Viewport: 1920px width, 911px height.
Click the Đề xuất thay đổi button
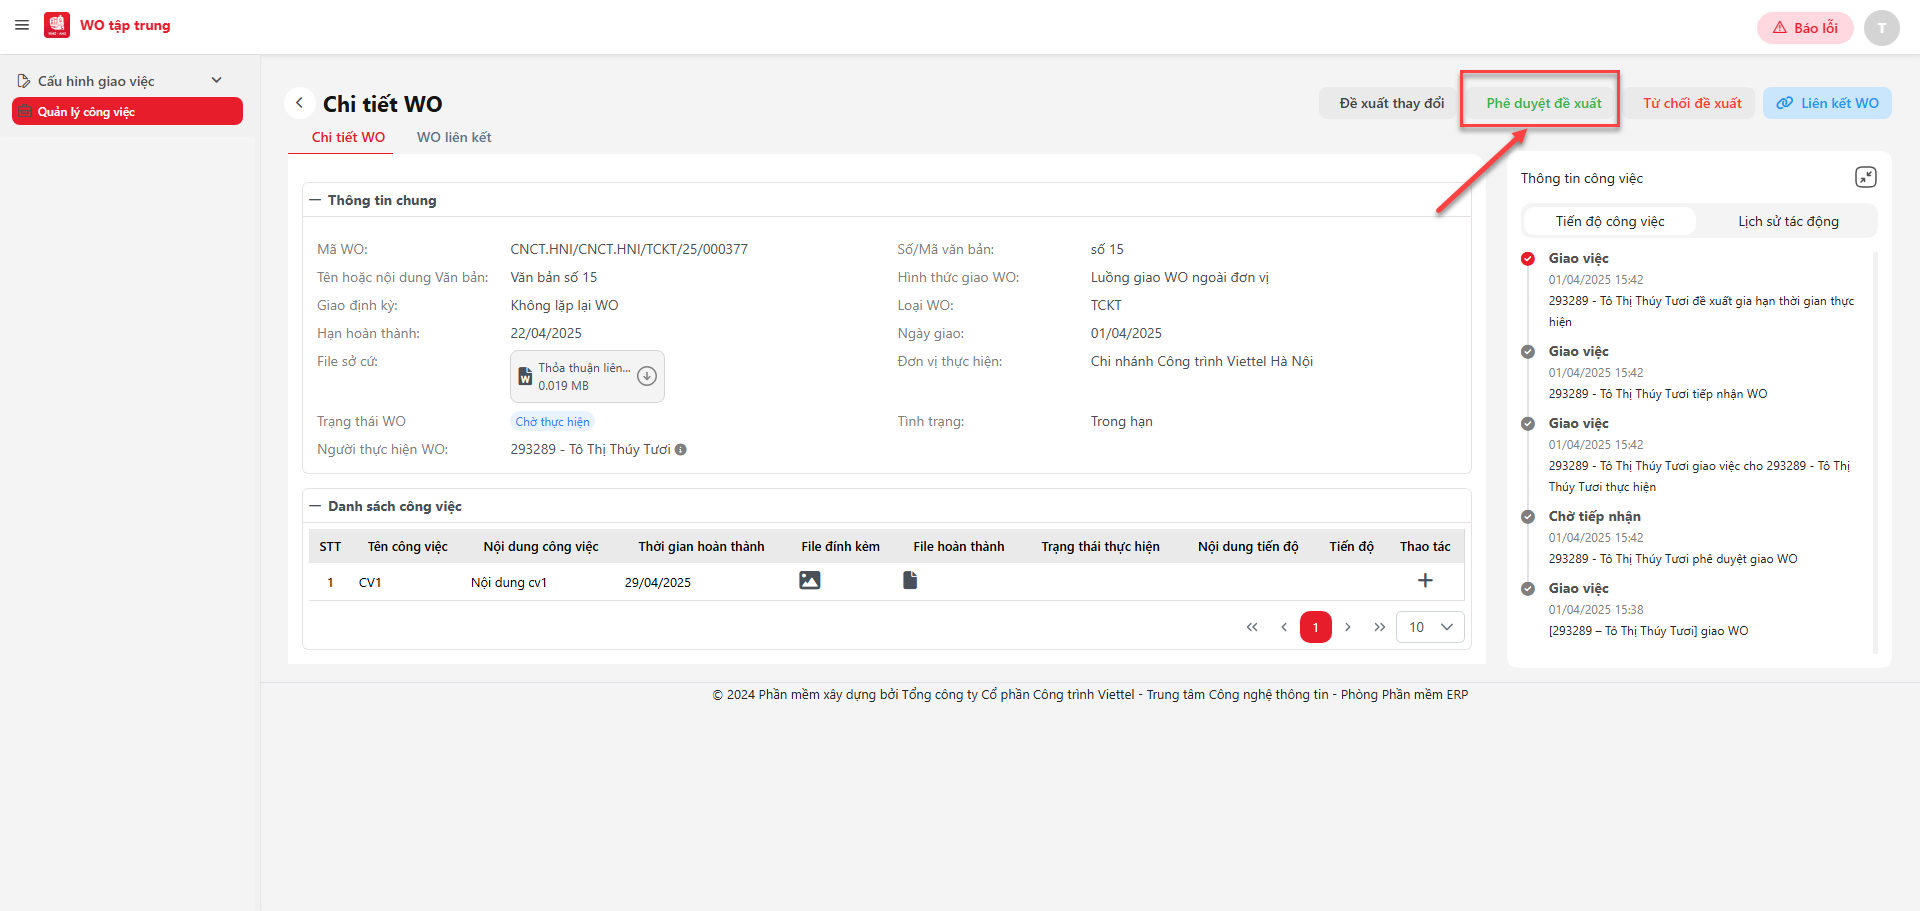tap(1392, 103)
